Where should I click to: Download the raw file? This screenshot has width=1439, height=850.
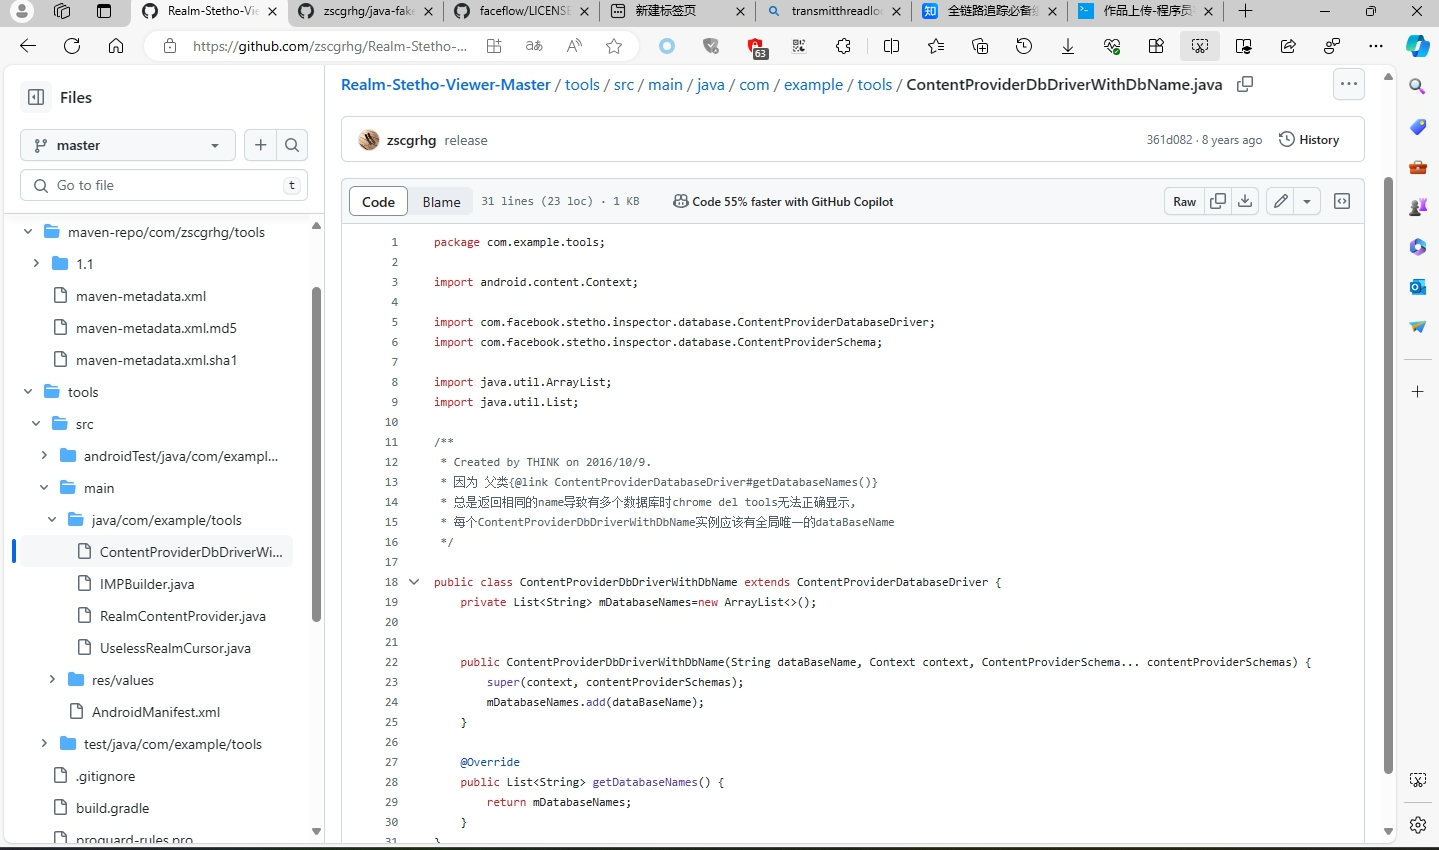click(1245, 201)
